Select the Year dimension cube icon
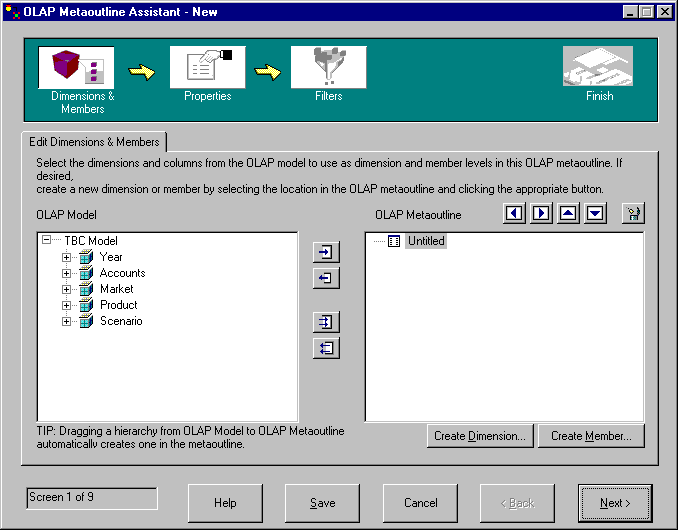This screenshot has width=678, height=530. tap(86, 257)
